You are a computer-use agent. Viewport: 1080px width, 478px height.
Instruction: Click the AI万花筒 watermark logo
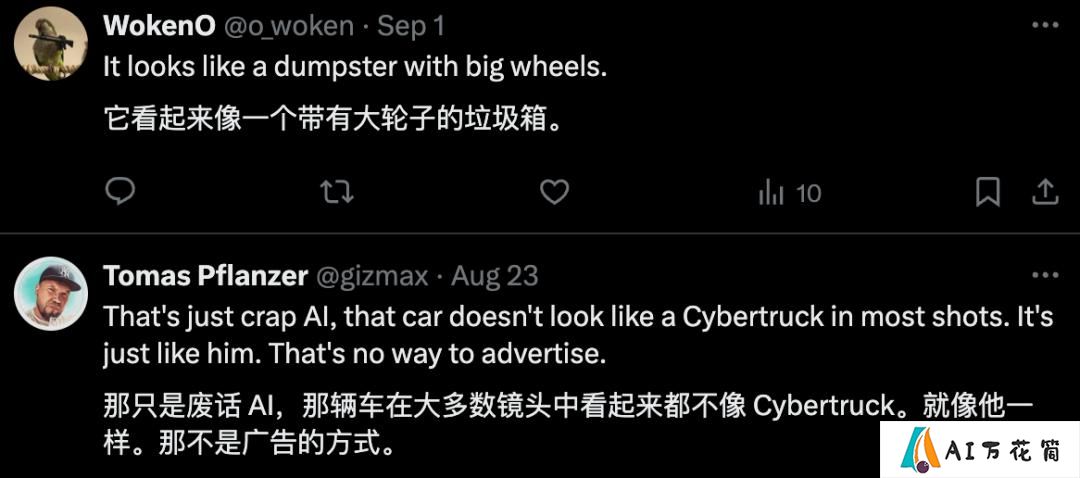point(979,449)
